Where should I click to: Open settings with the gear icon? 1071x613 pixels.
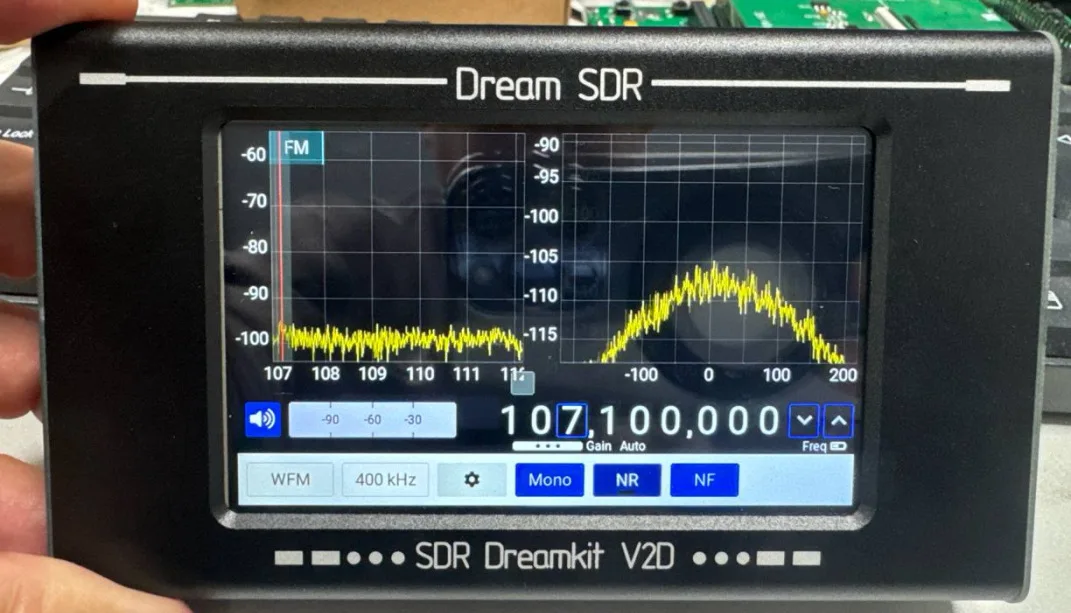(471, 480)
